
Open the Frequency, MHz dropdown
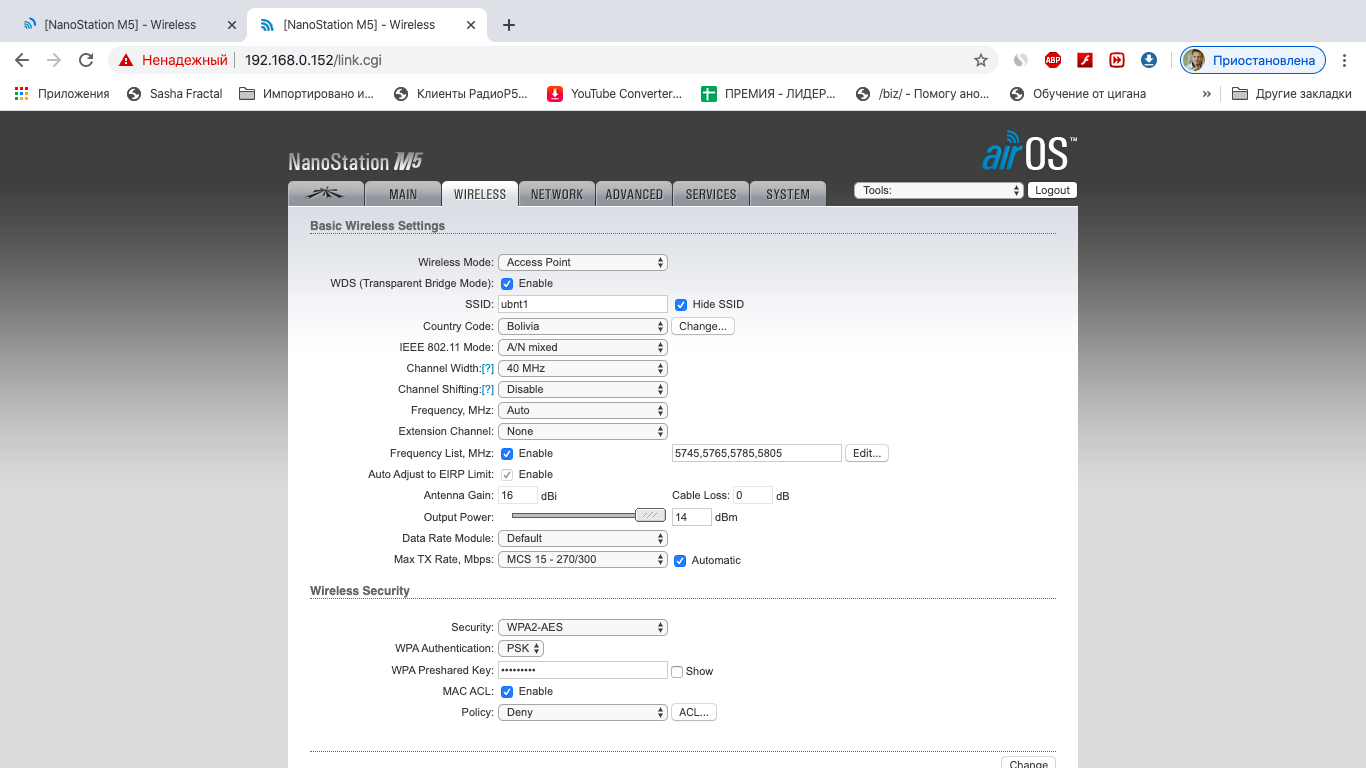tap(583, 411)
